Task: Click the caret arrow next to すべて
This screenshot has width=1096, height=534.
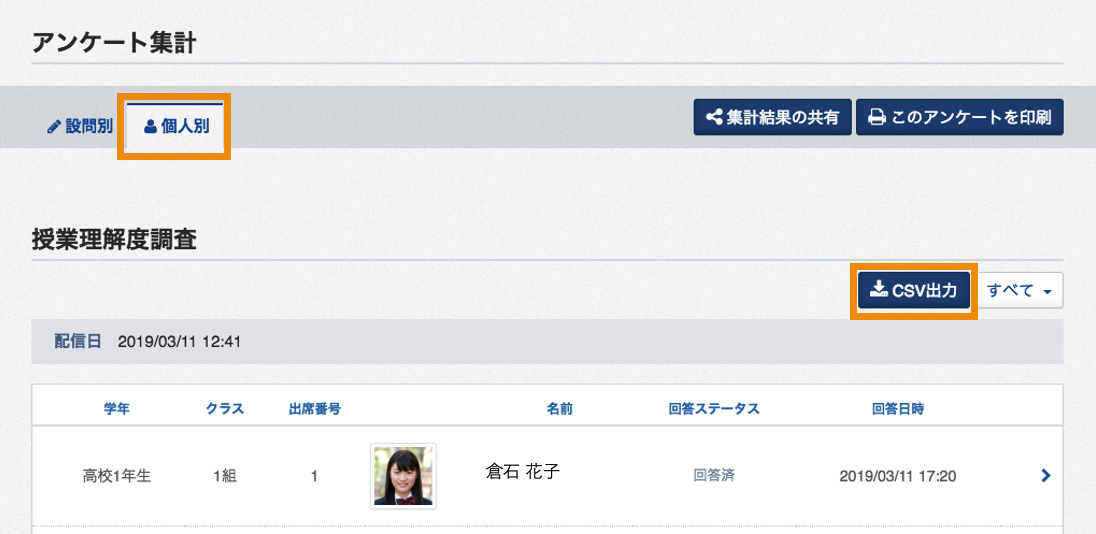Action: (1047, 292)
